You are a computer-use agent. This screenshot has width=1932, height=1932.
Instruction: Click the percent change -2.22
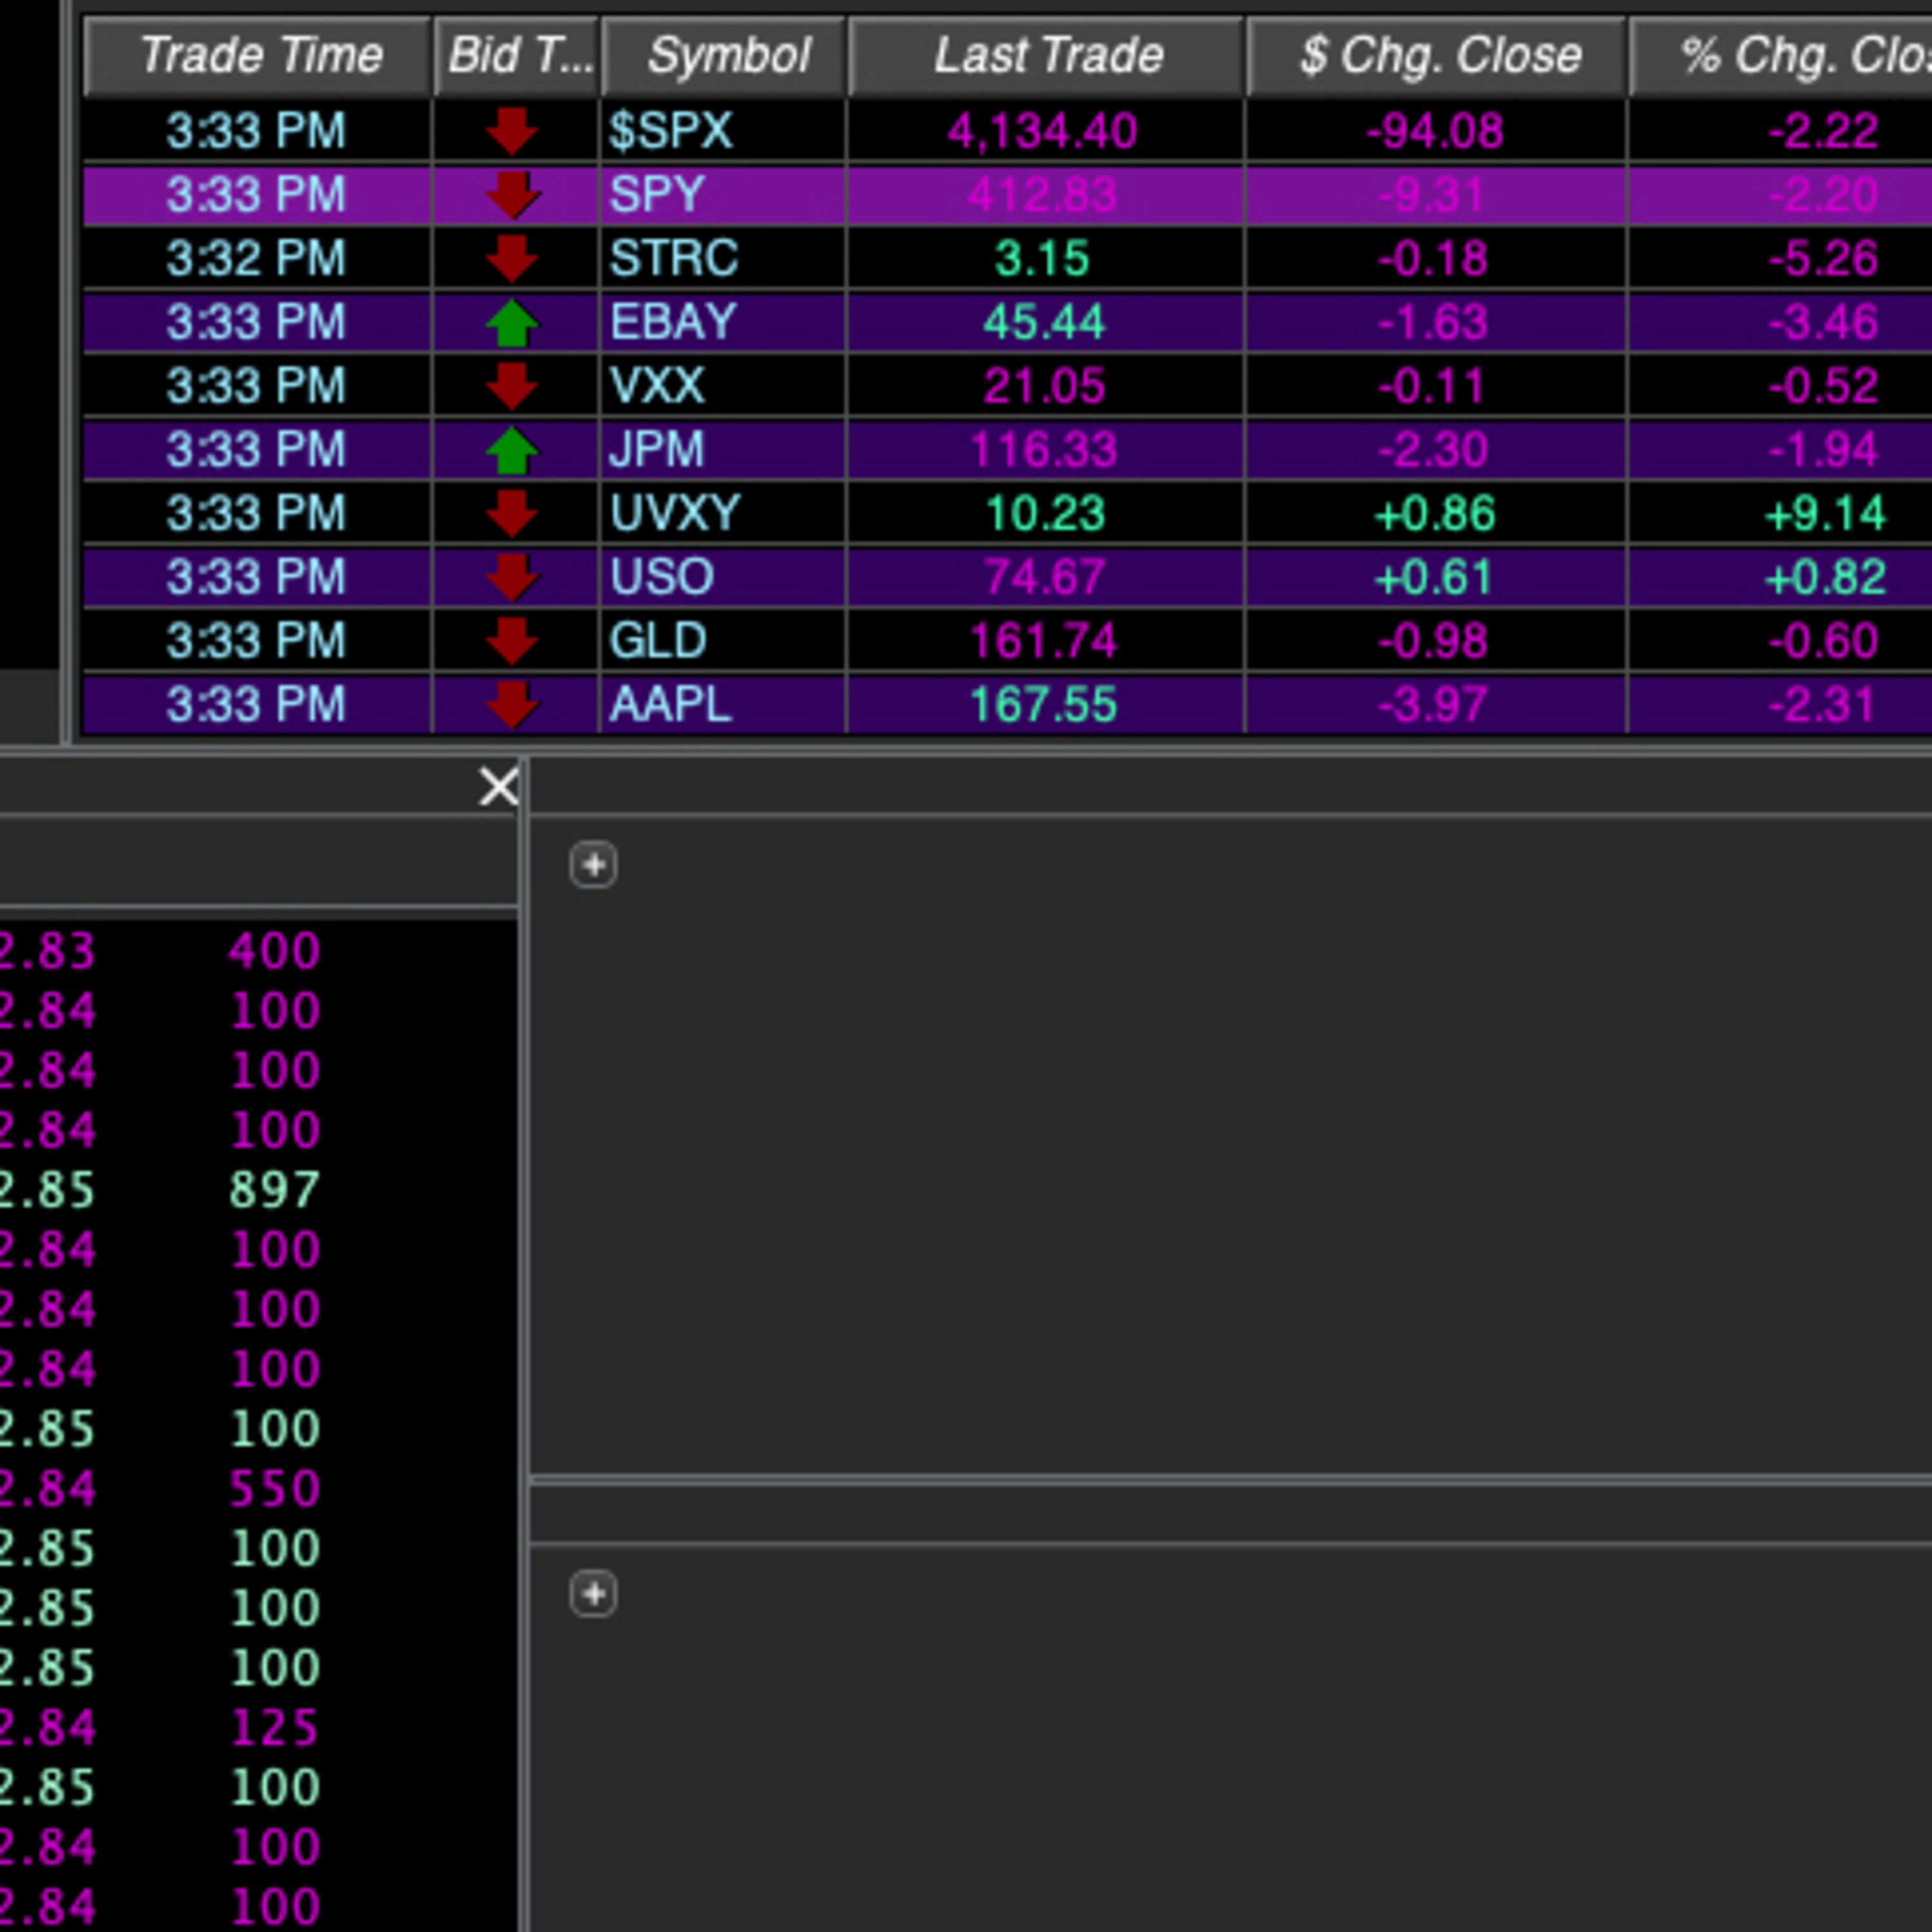1823,131
